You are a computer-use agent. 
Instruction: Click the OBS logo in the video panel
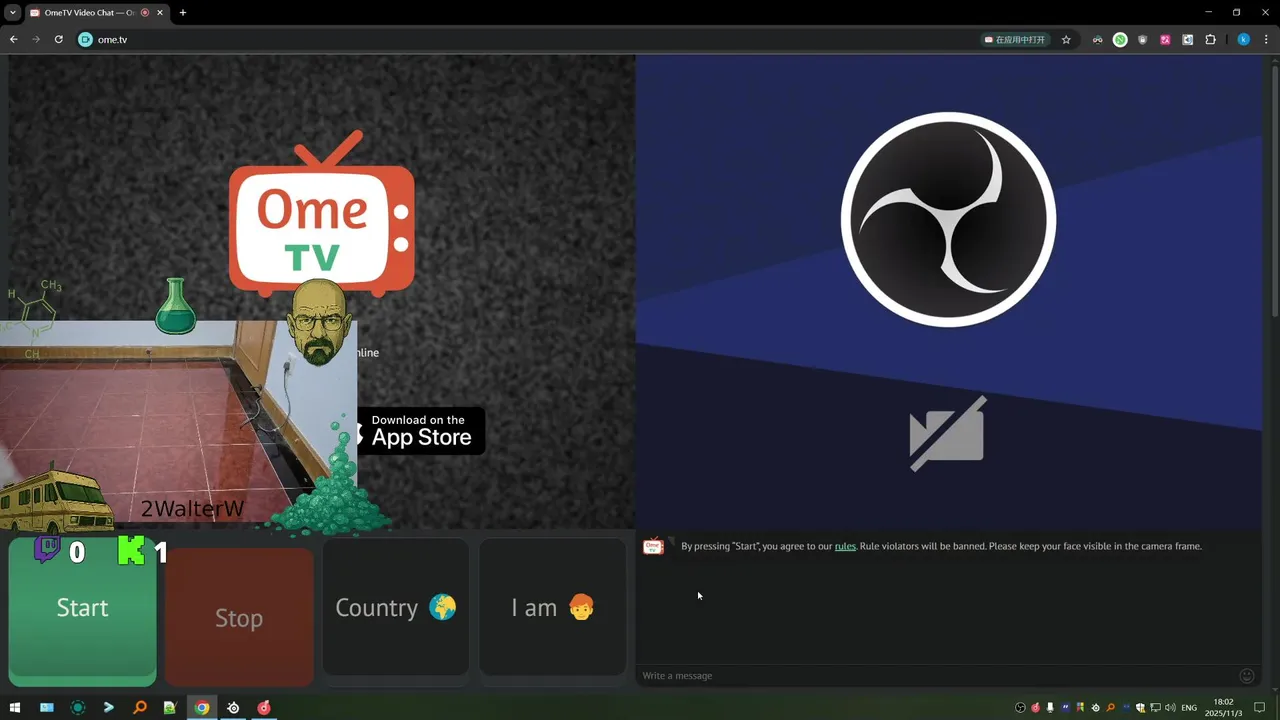pos(948,219)
